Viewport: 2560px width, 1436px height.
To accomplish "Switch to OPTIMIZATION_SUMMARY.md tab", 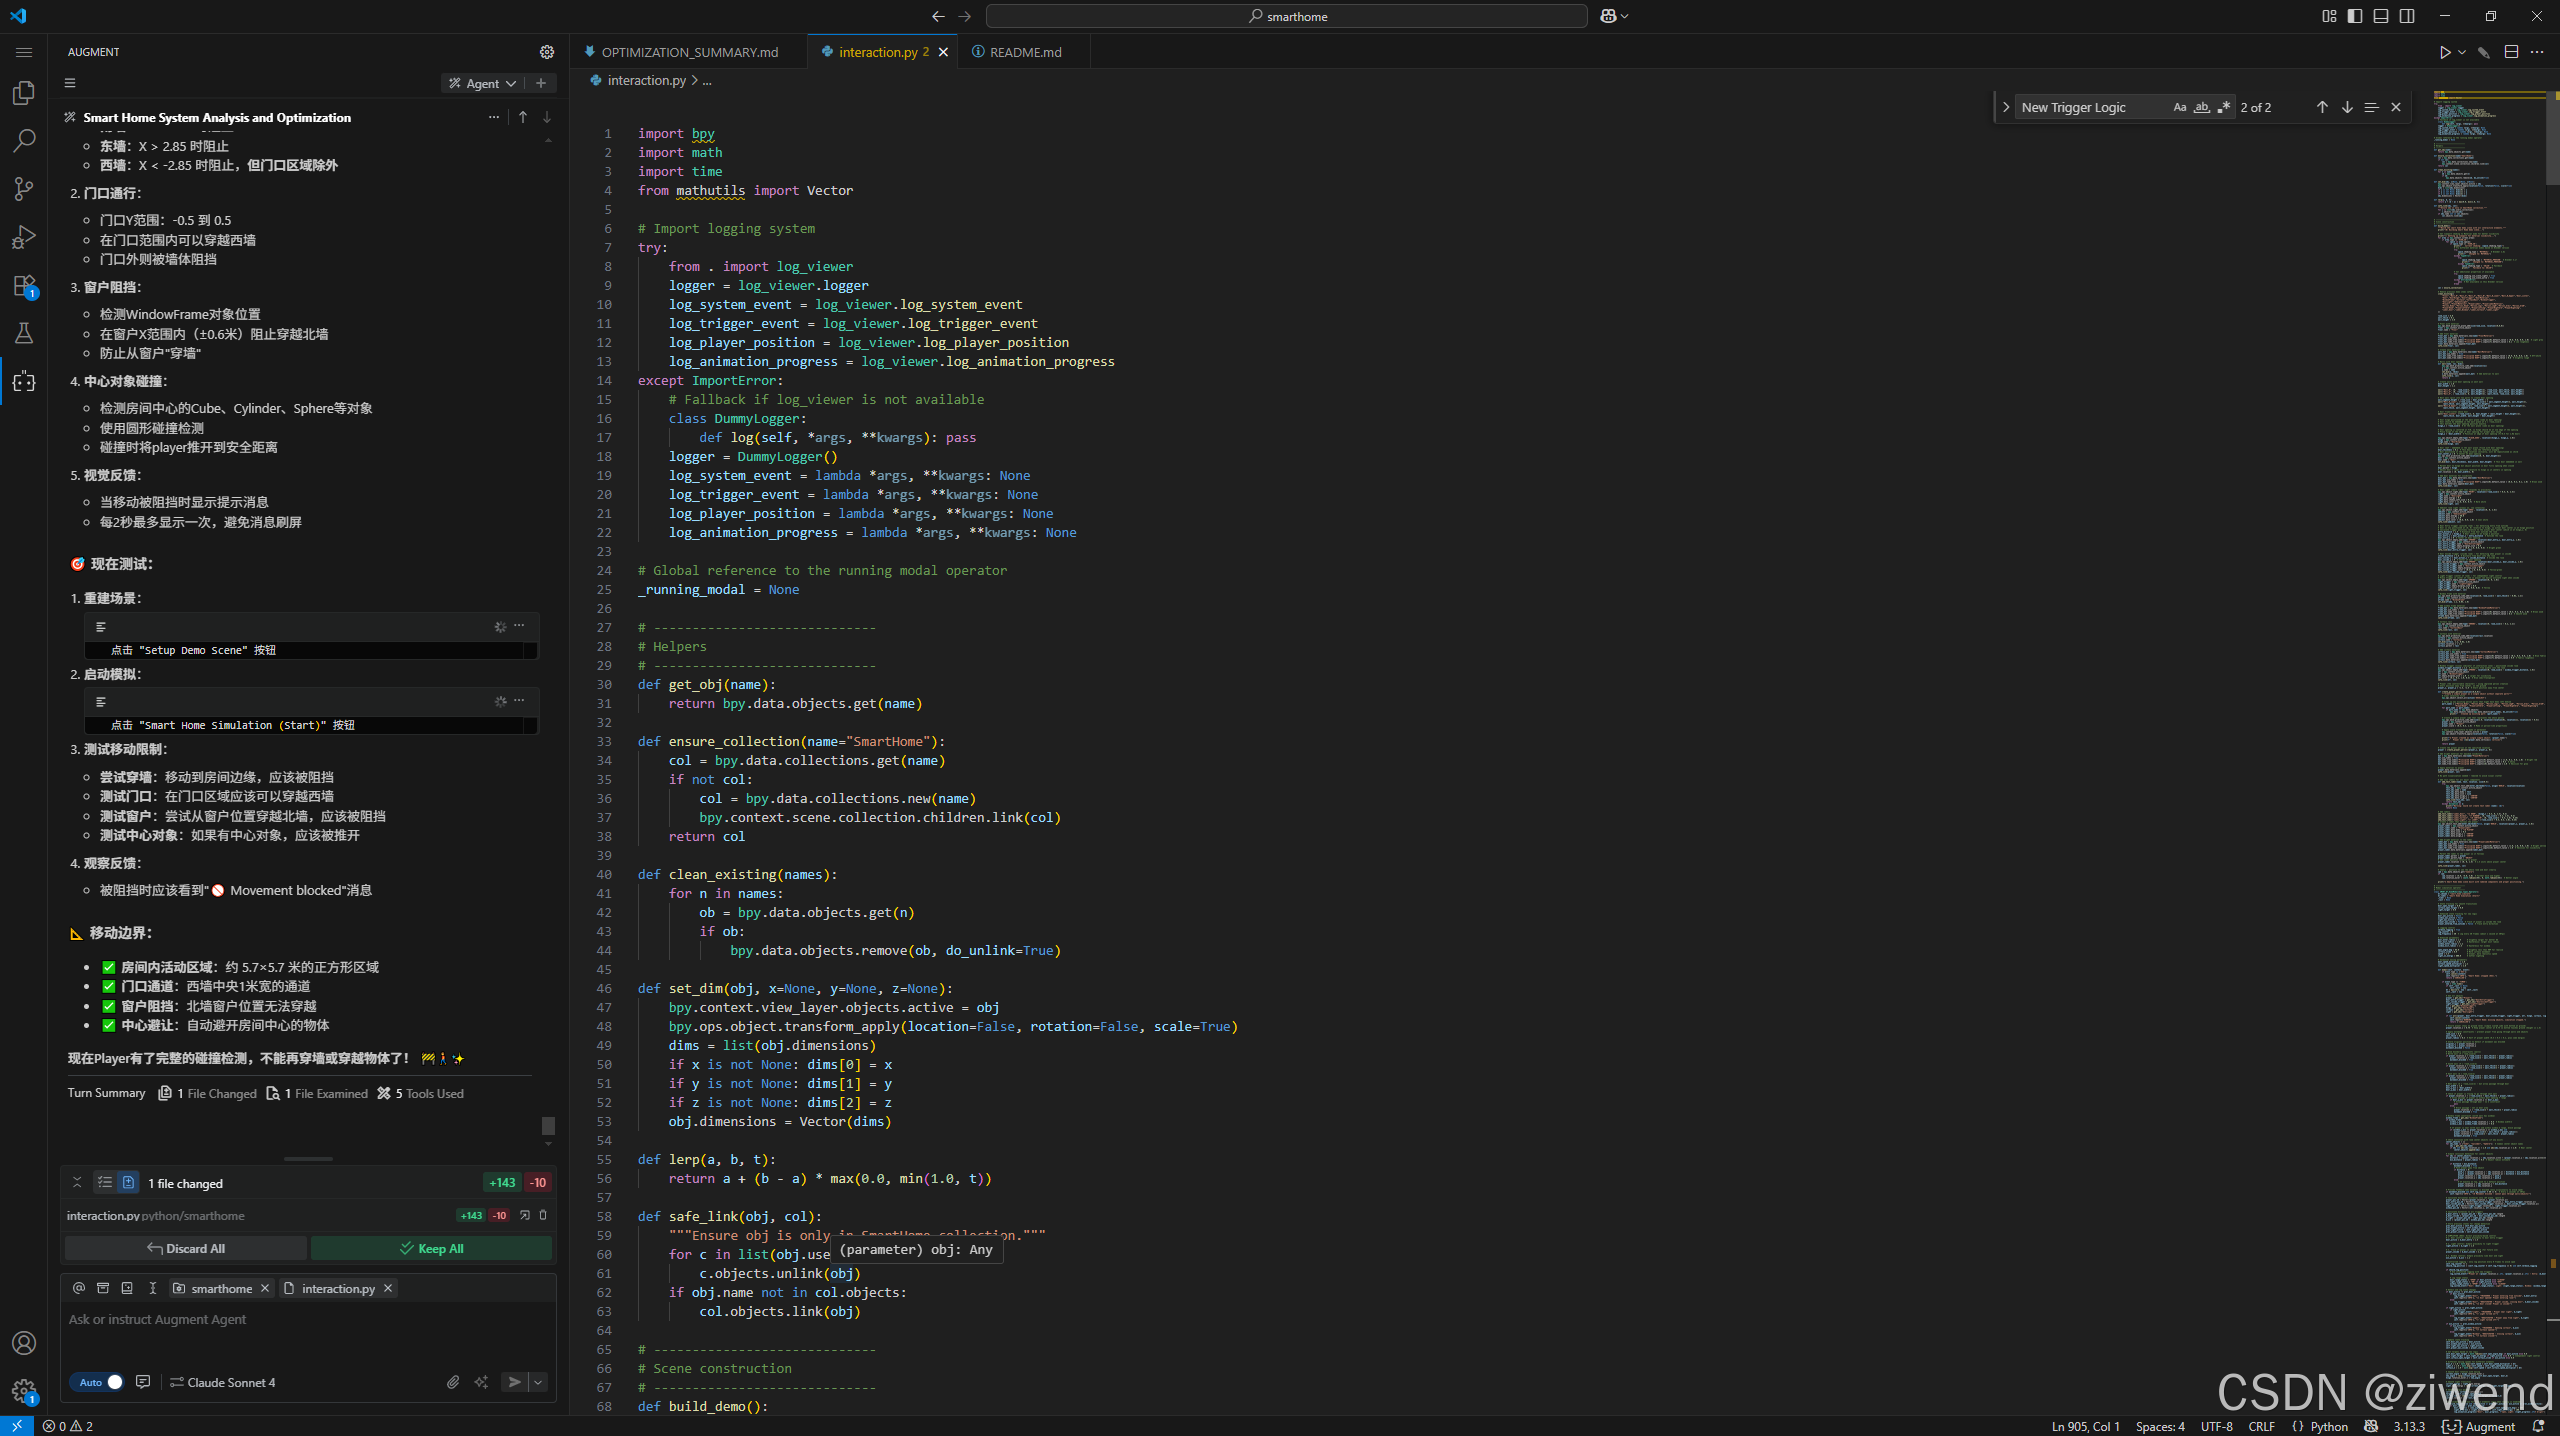I will (x=689, y=52).
